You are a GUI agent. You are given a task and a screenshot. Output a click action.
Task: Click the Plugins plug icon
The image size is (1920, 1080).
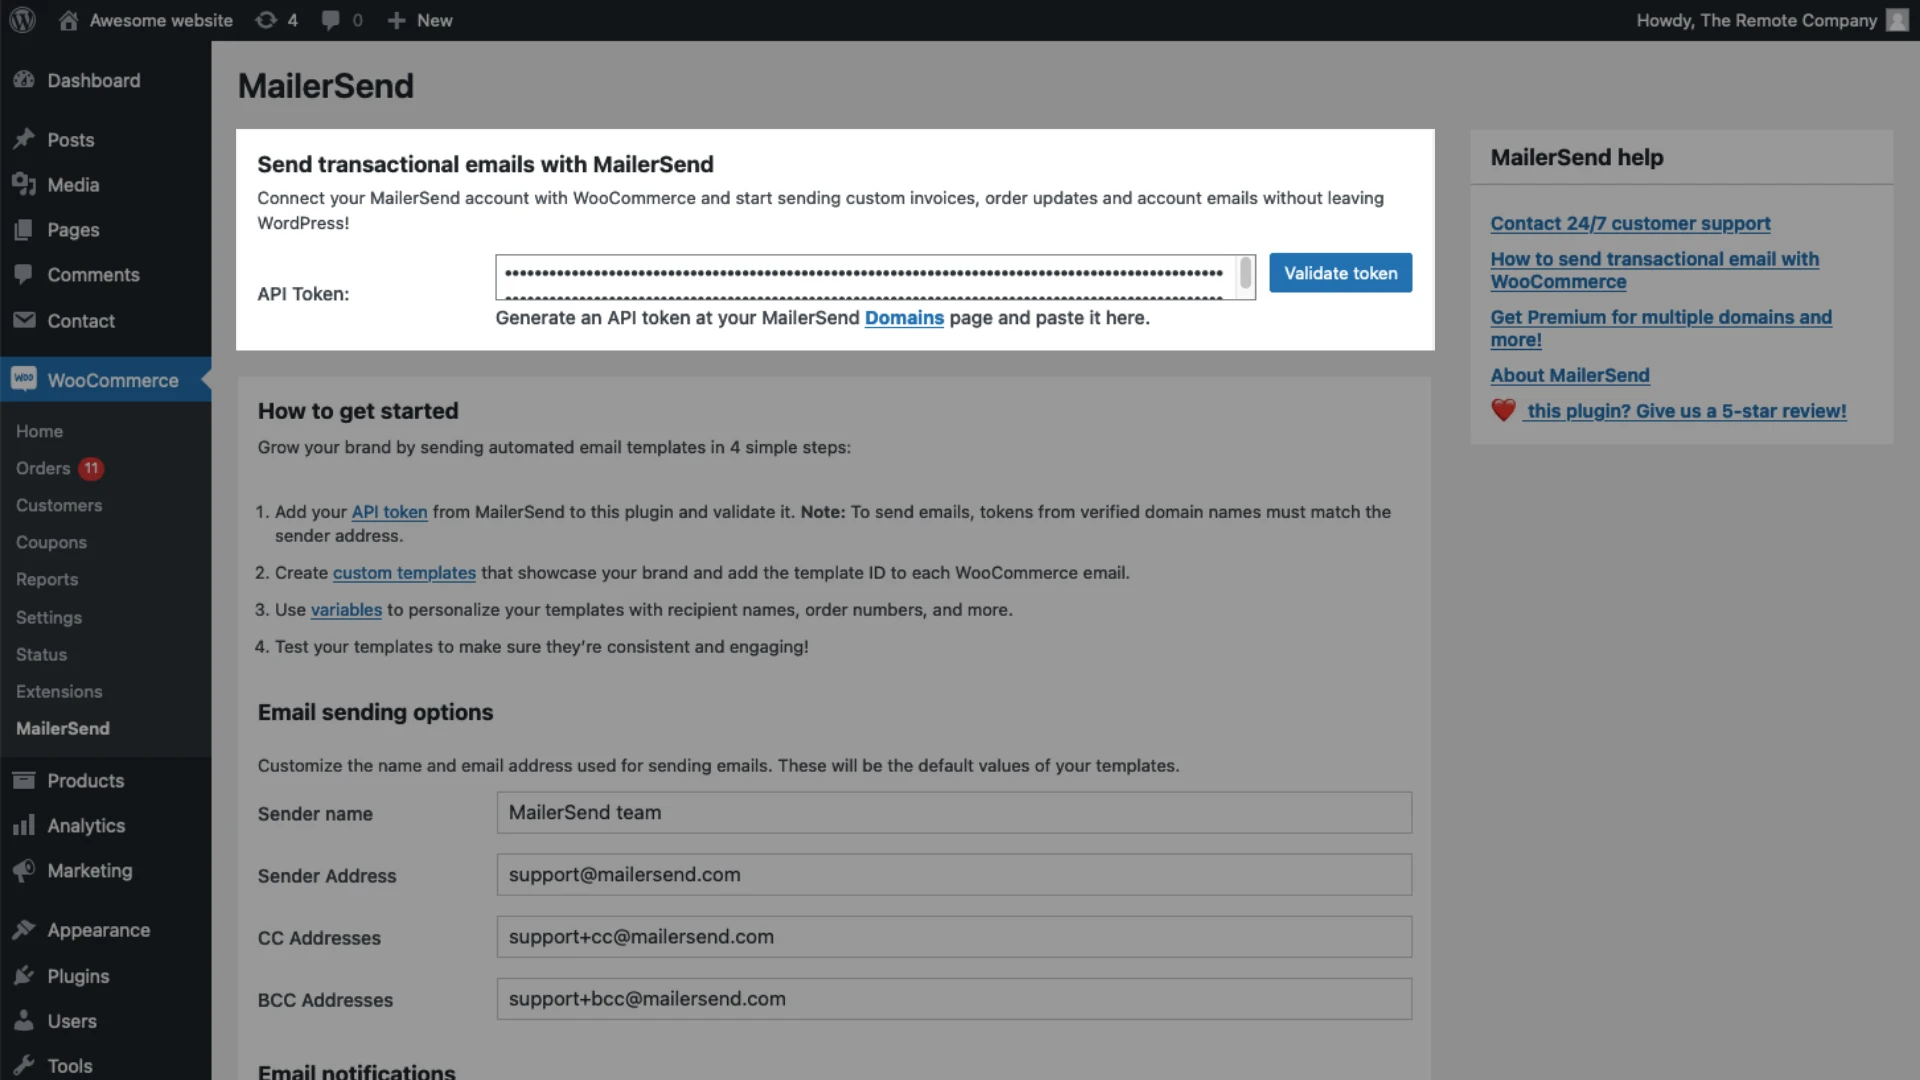pos(24,975)
